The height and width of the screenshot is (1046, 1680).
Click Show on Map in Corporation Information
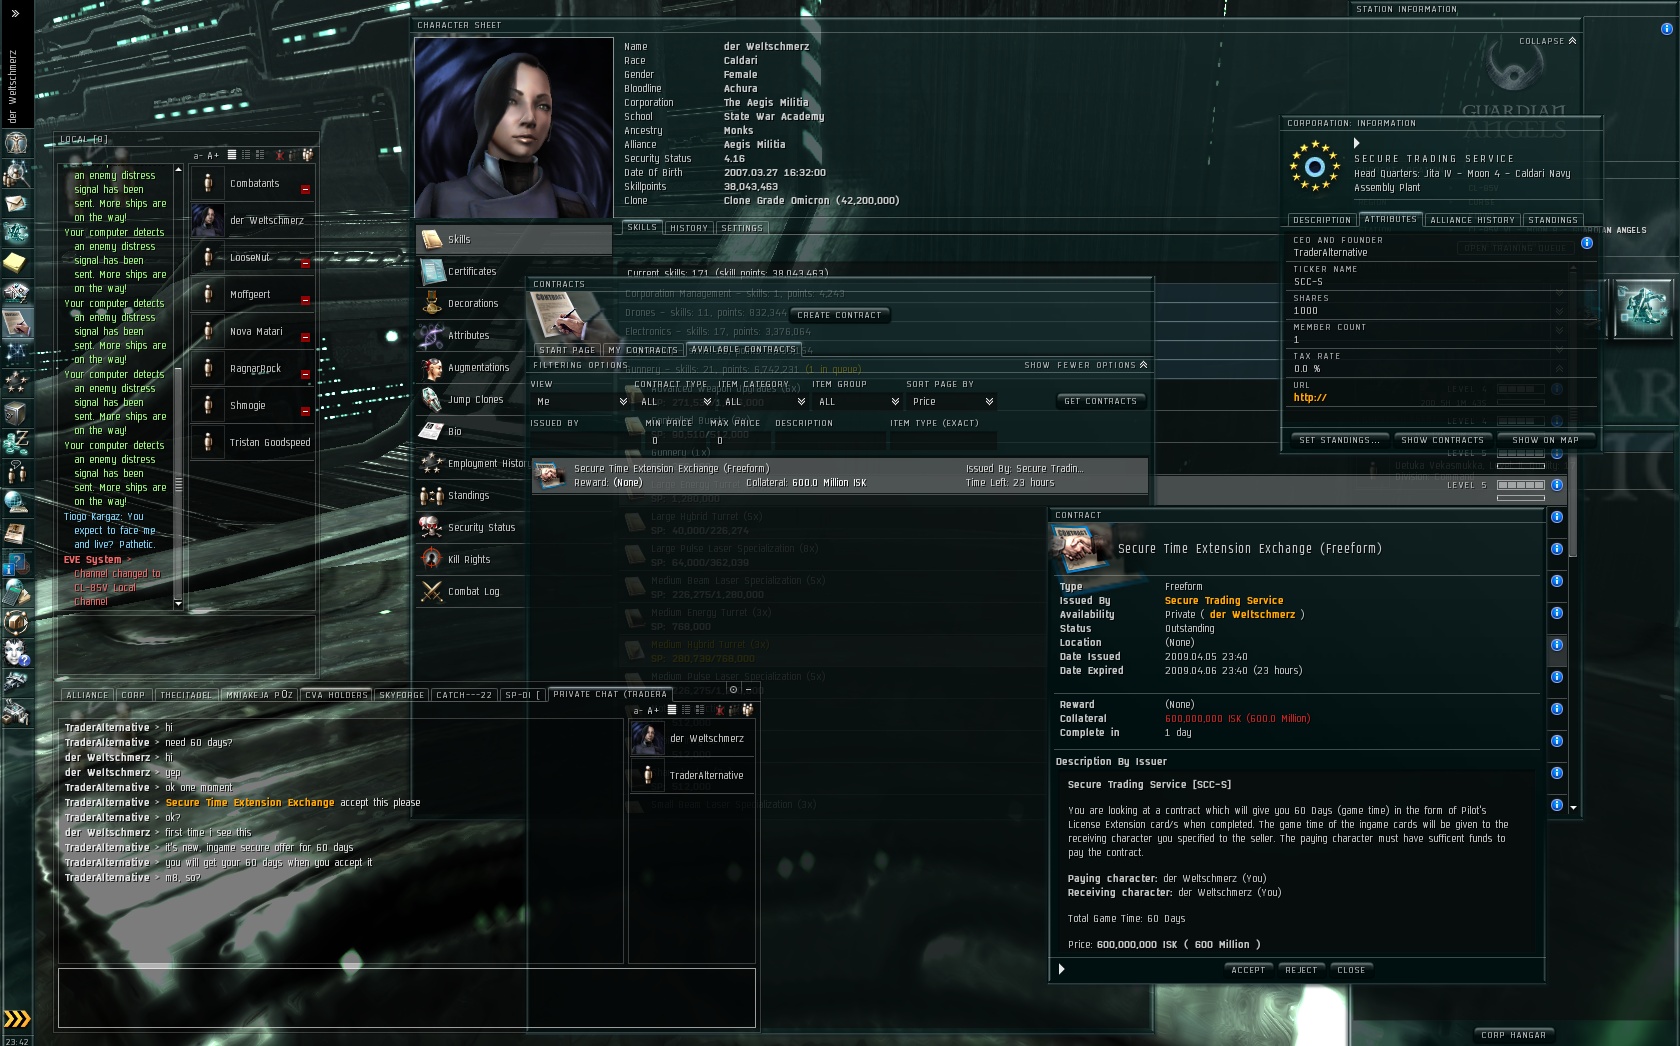click(1545, 440)
